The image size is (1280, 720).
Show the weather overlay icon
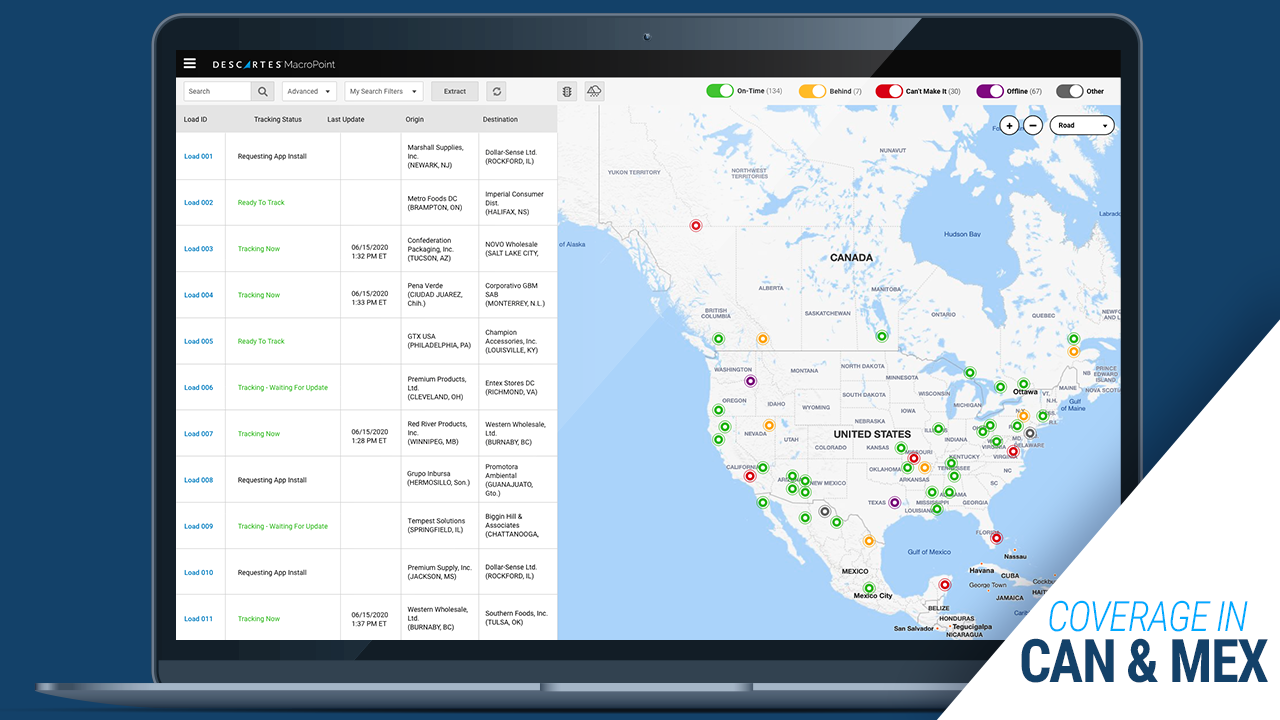pos(594,90)
